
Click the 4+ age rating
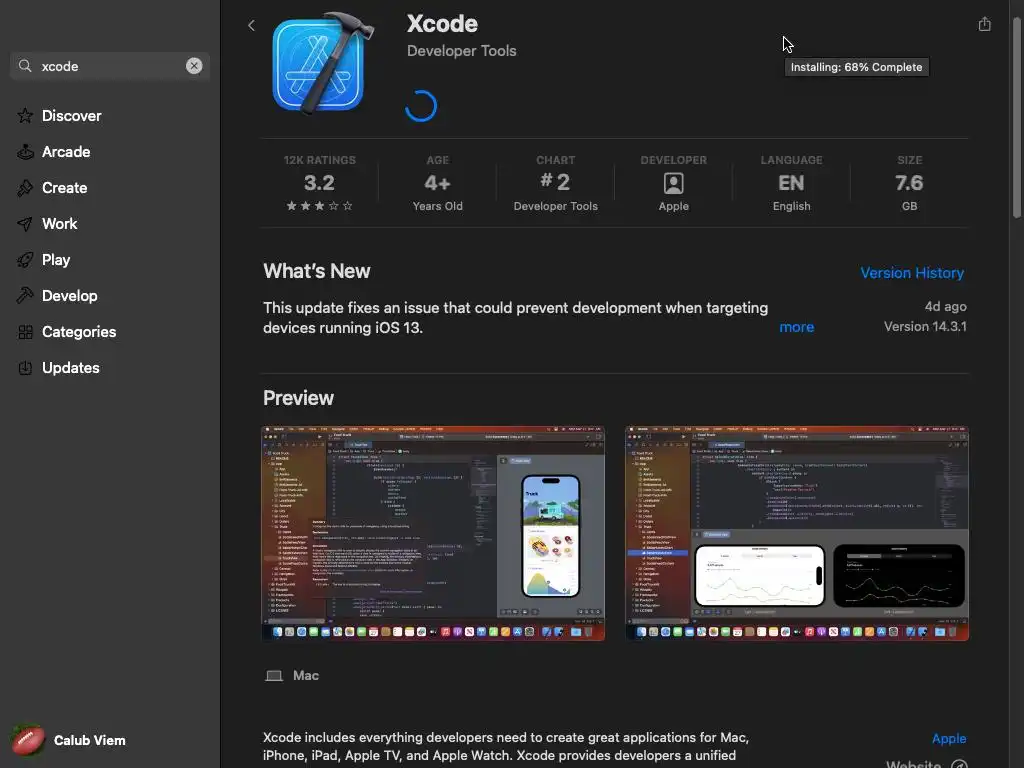[x=437, y=183]
